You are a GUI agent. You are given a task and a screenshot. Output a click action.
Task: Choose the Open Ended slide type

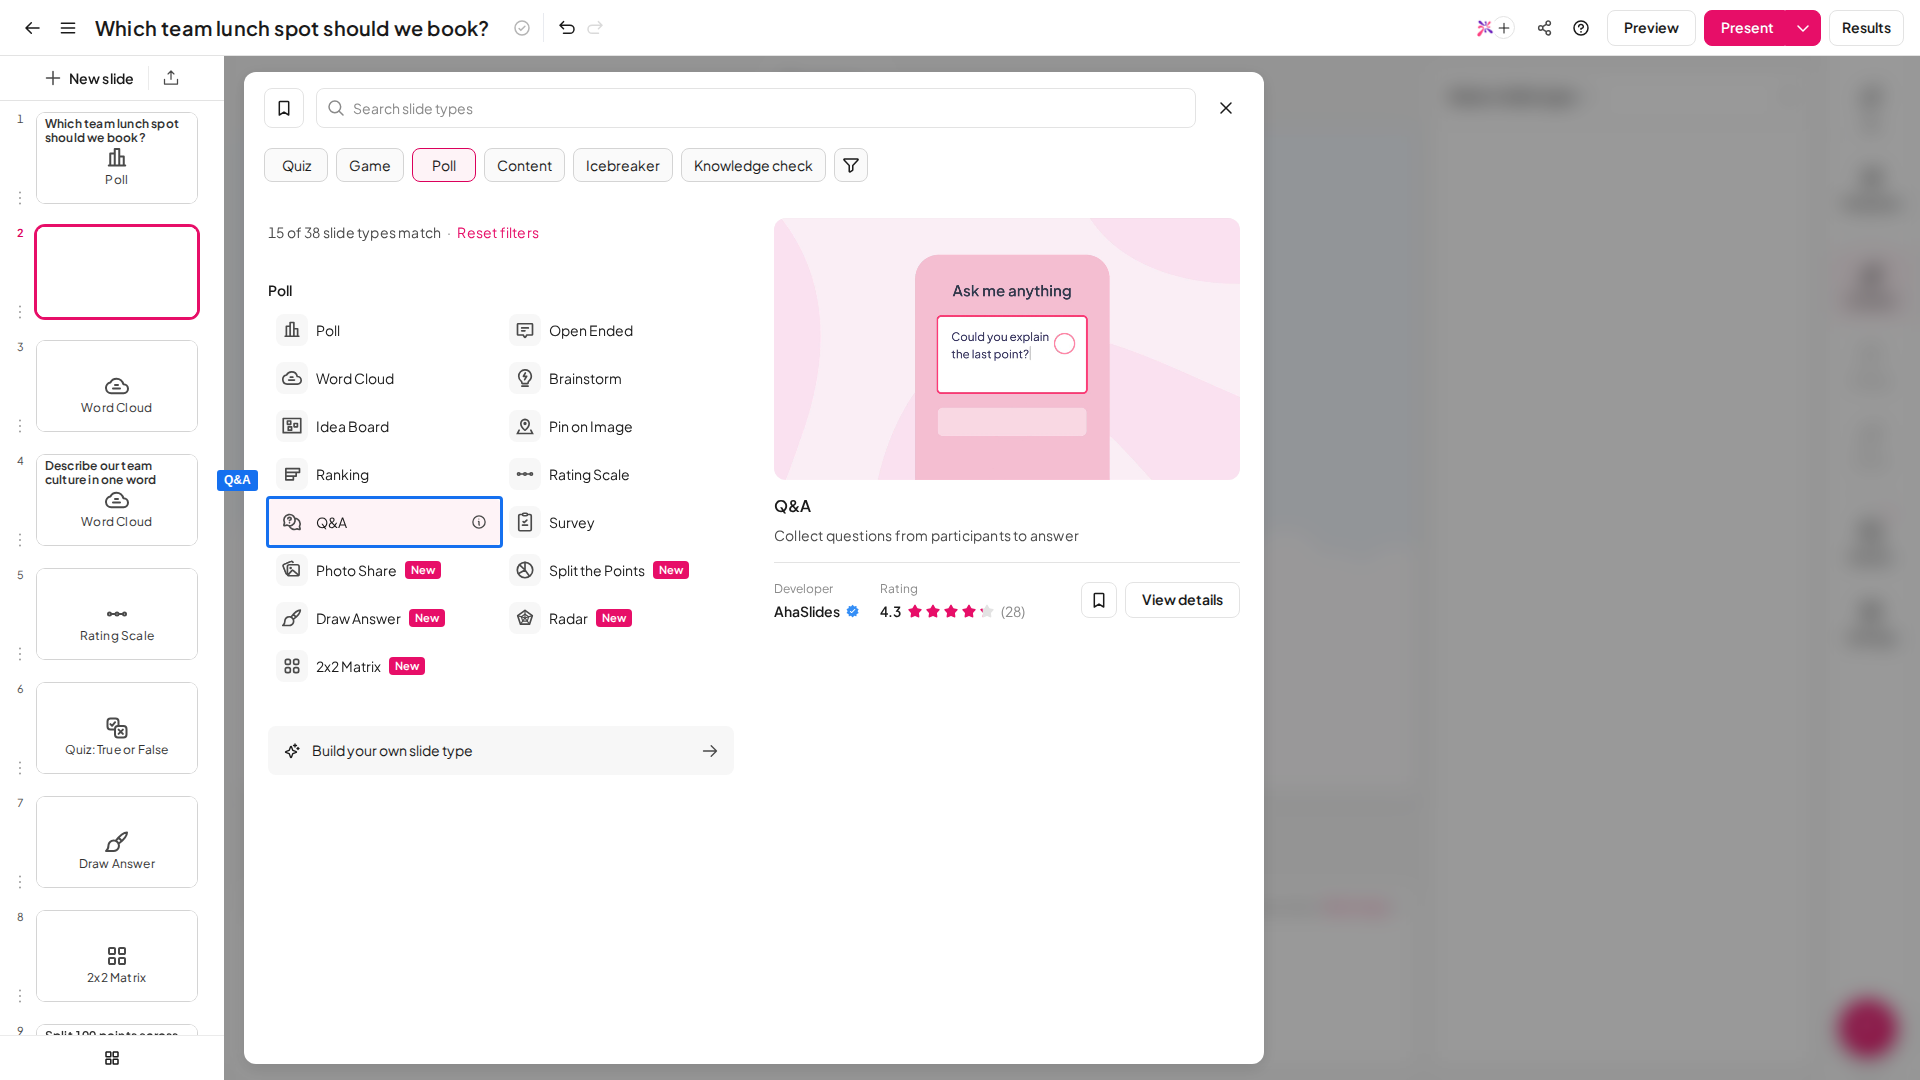pyautogui.click(x=617, y=330)
